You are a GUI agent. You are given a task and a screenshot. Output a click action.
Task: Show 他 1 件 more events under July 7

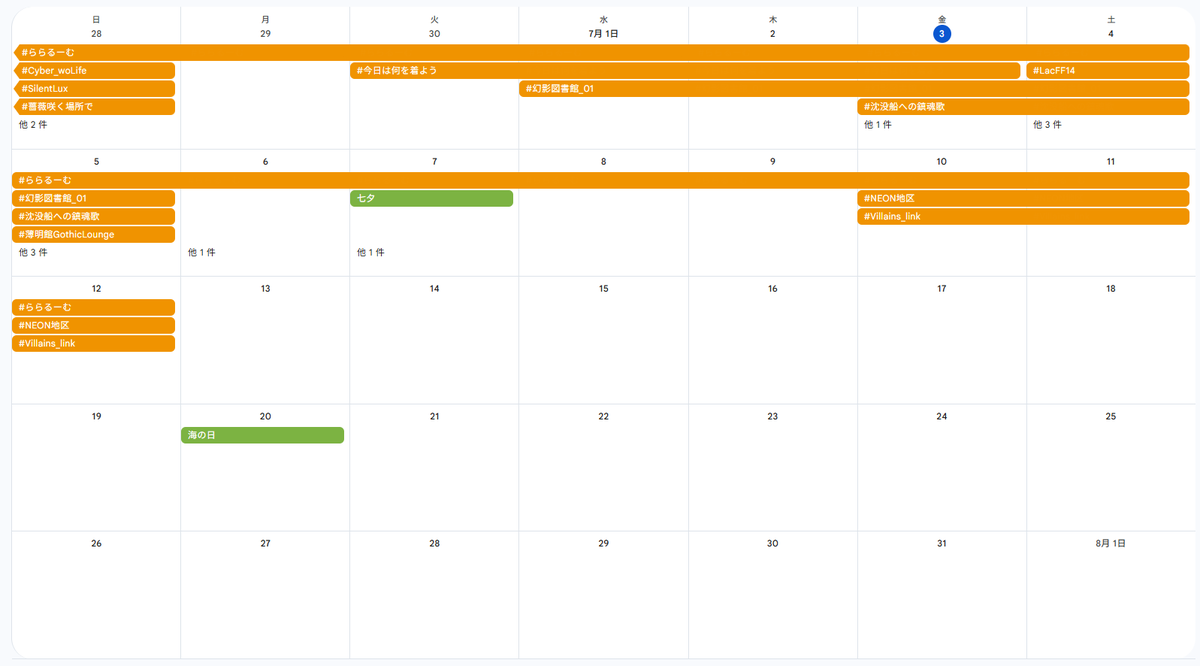pyautogui.click(x=371, y=253)
